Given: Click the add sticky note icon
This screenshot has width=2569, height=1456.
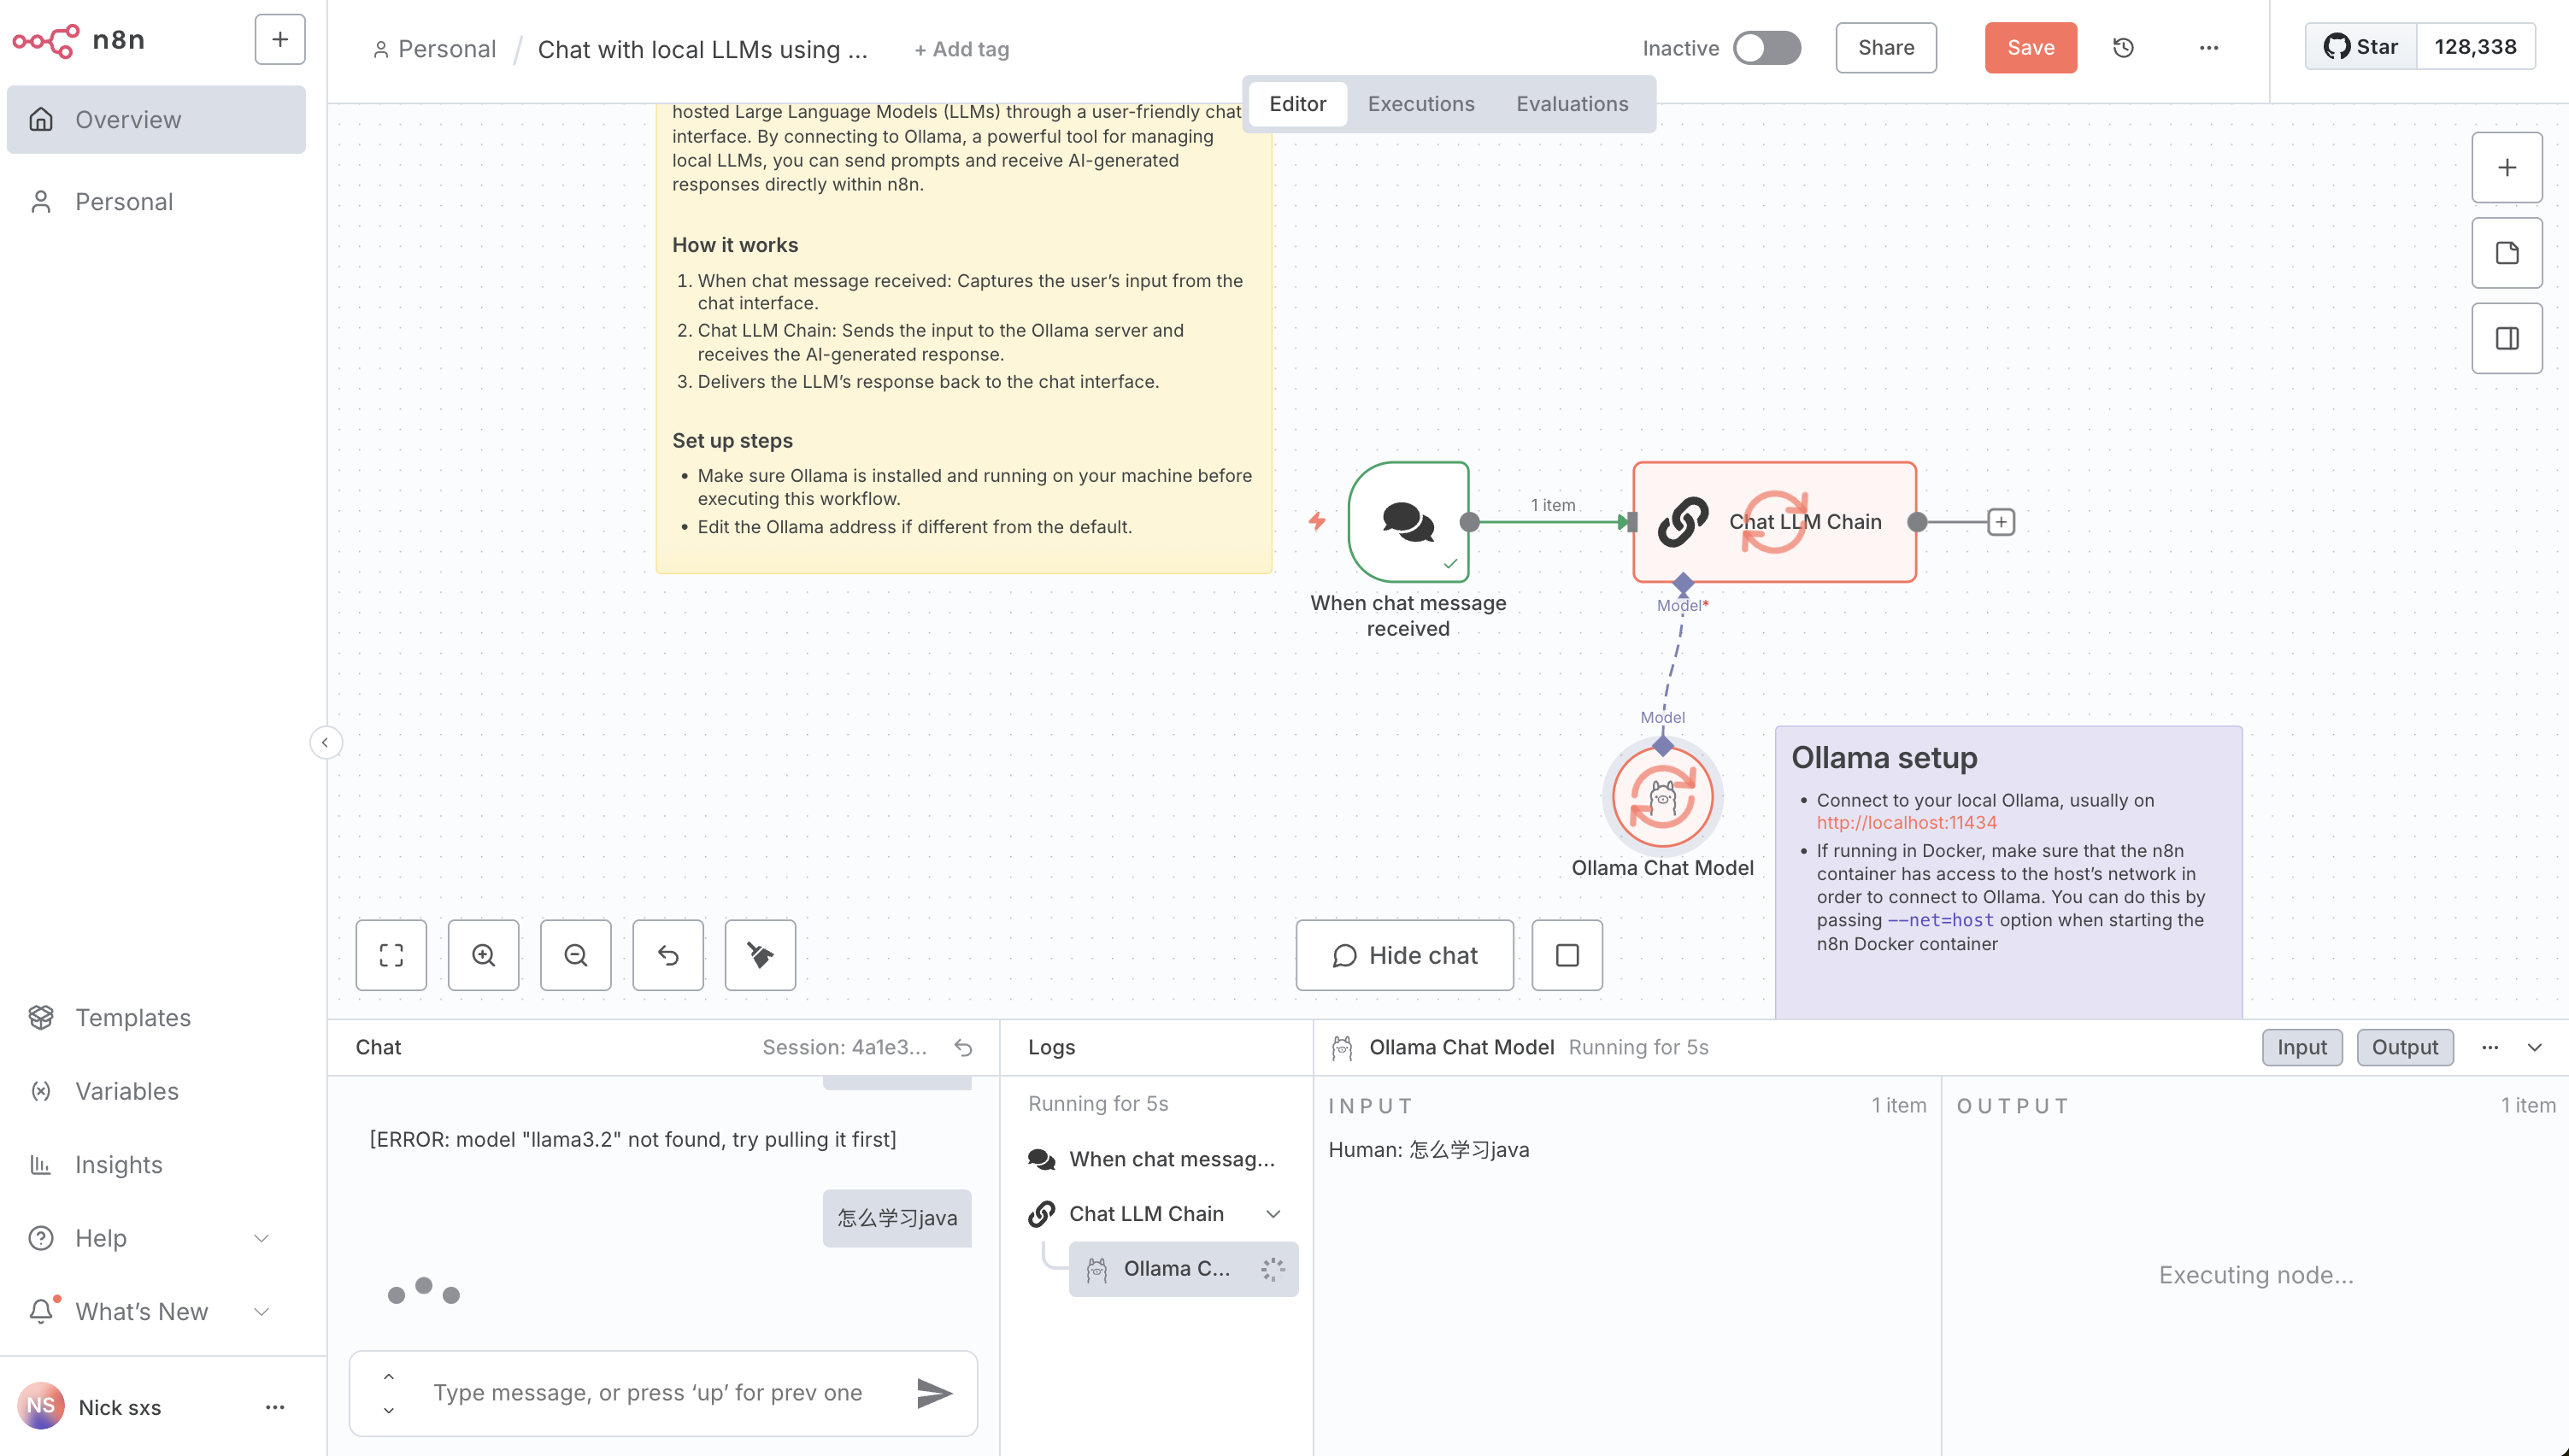Looking at the screenshot, I should 2506,253.
